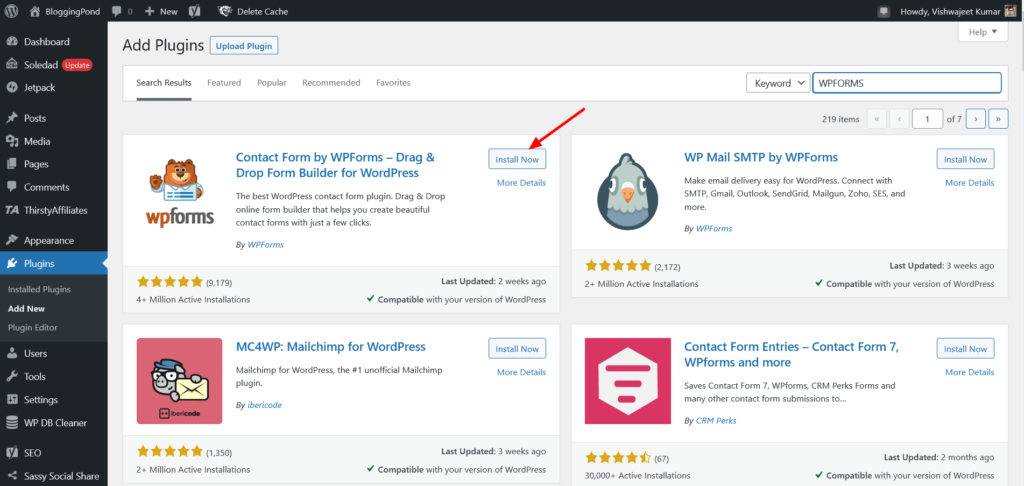
Task: Open Comments sidebar icon
Action: 12,187
